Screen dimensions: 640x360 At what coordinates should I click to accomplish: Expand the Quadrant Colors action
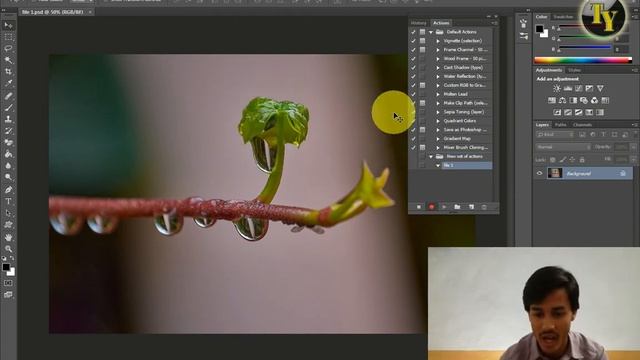click(x=438, y=121)
